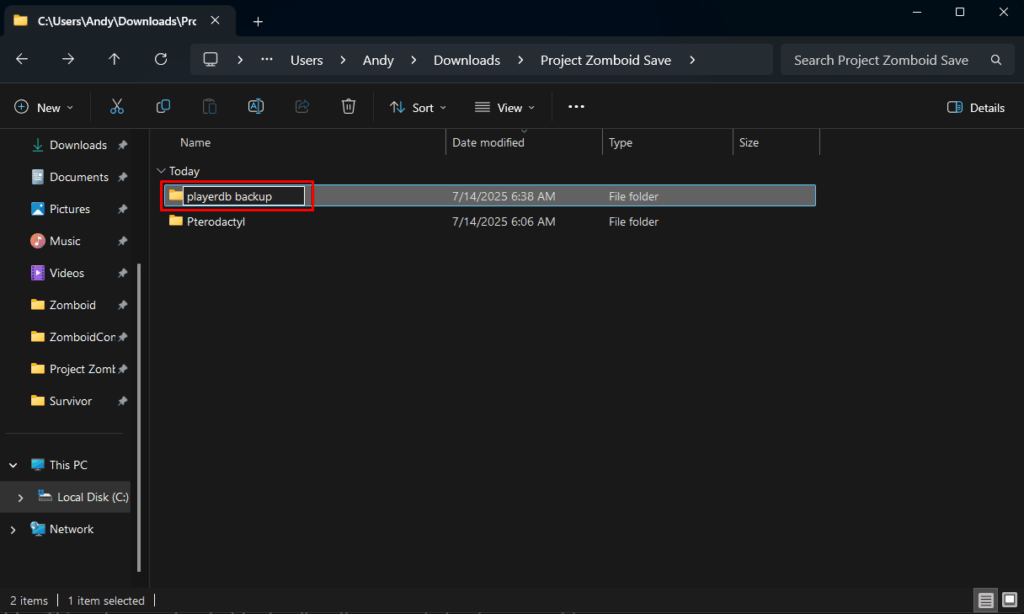
Task: Open Videos in the sidebar
Action: click(67, 273)
